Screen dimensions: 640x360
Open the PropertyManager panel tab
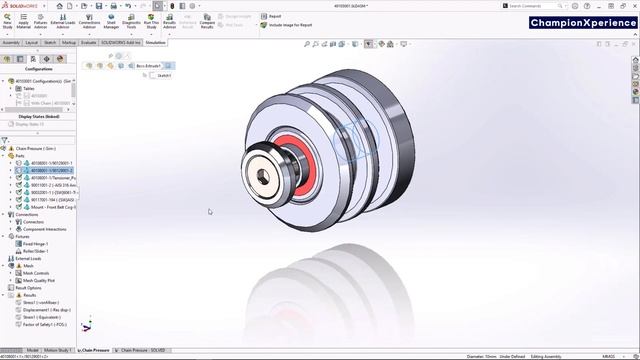click(x=20, y=59)
